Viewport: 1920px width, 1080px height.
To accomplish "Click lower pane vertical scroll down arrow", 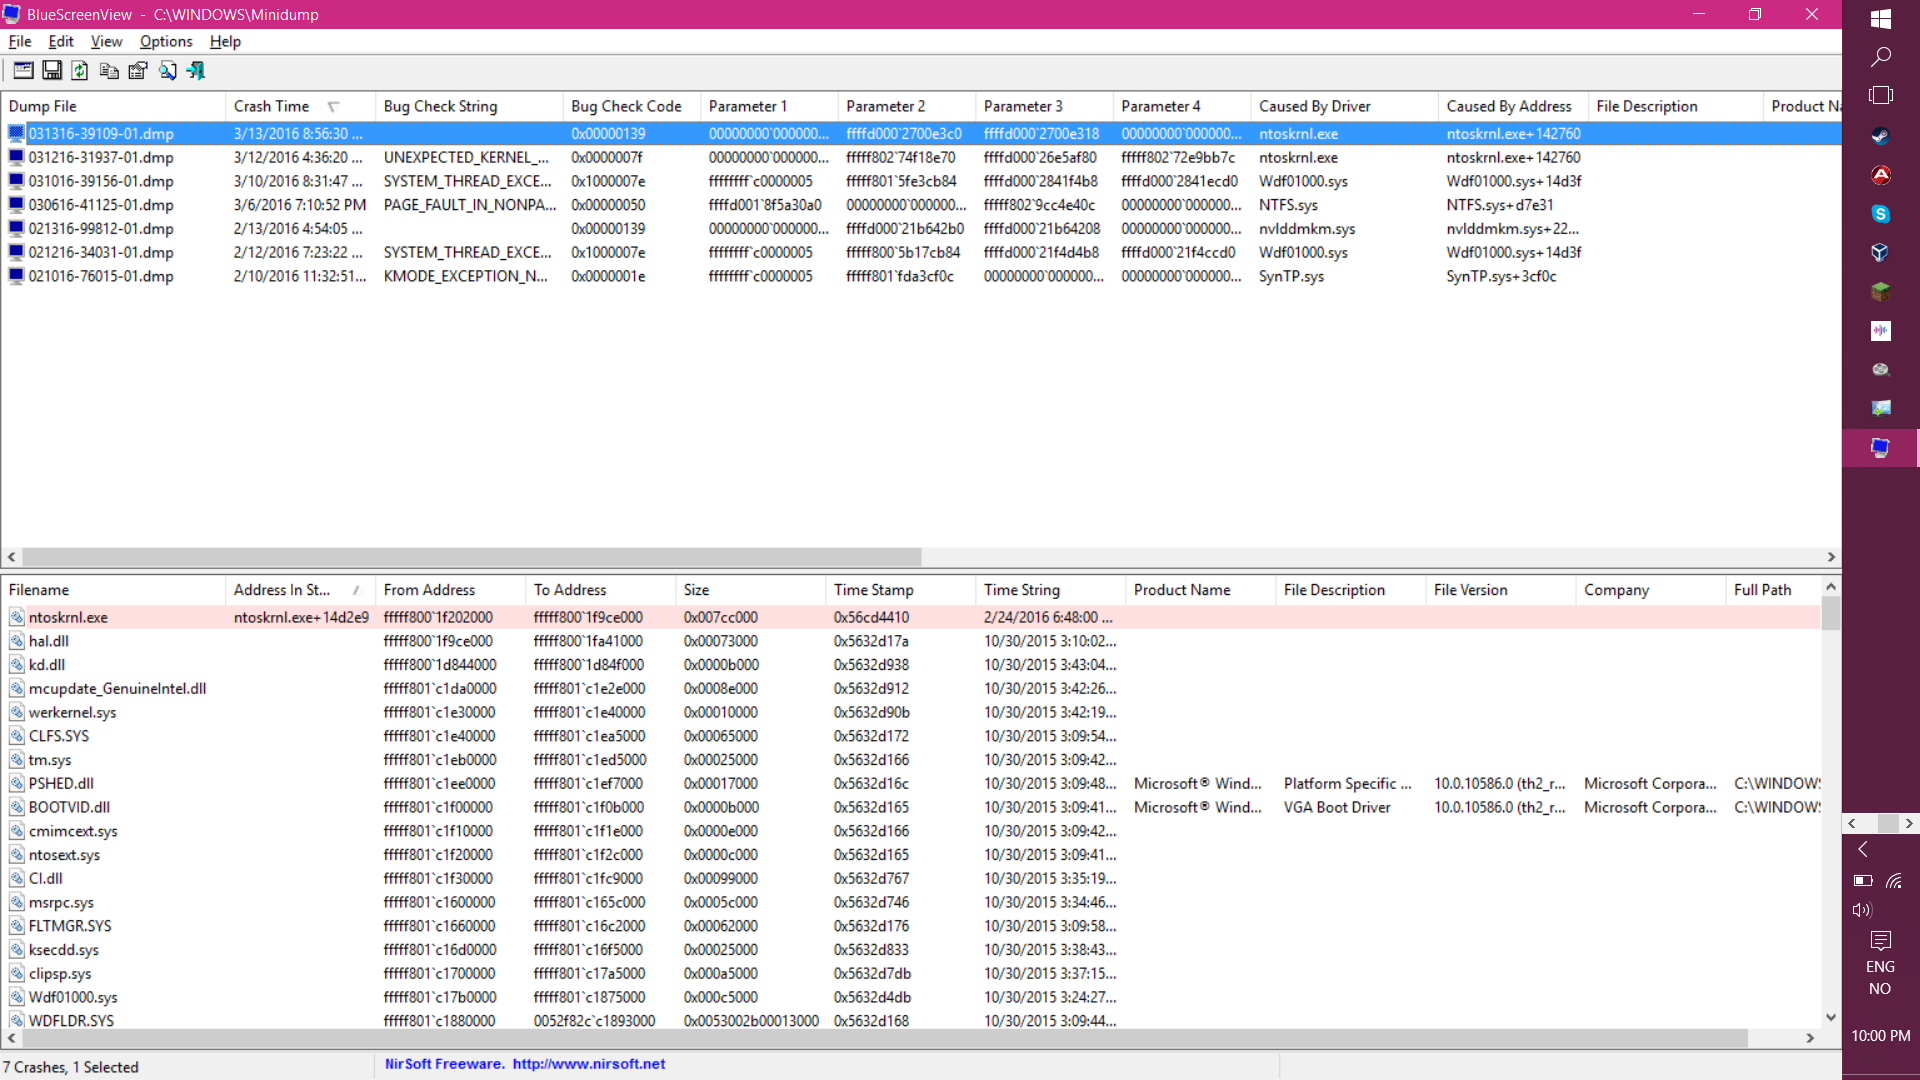I will click(x=1831, y=1018).
